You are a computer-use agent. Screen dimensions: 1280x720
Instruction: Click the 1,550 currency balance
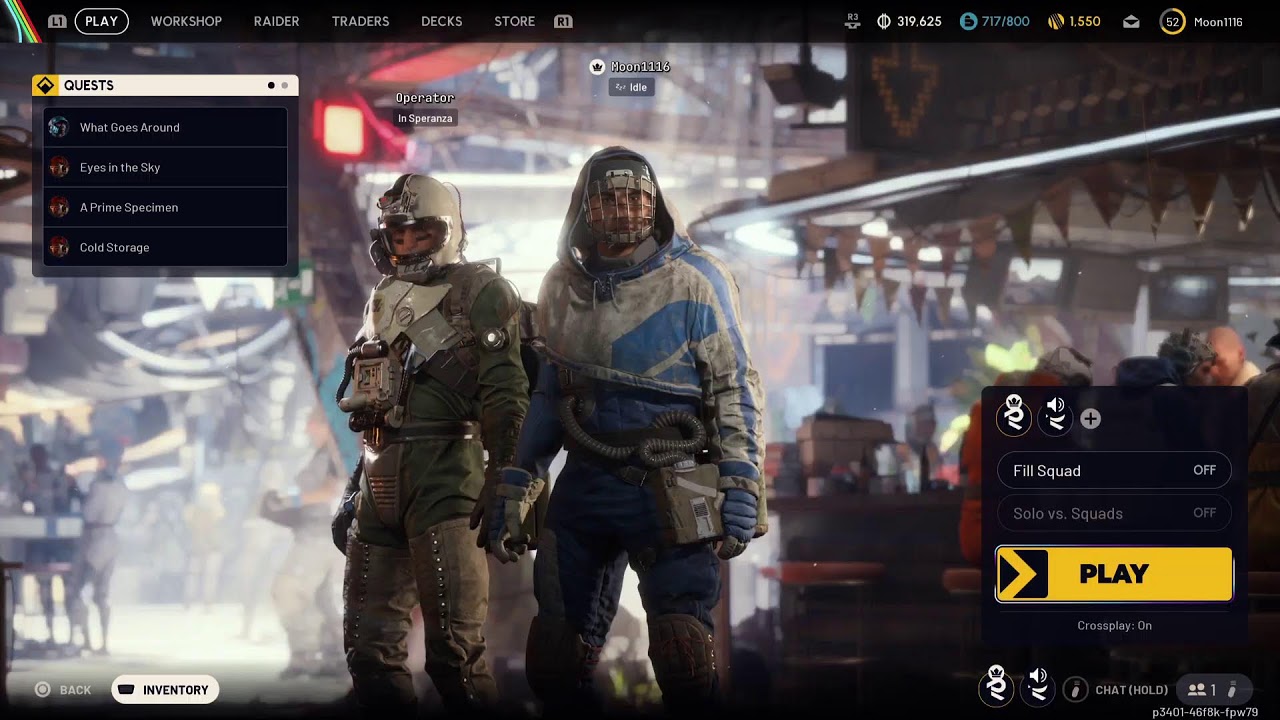coord(1085,21)
